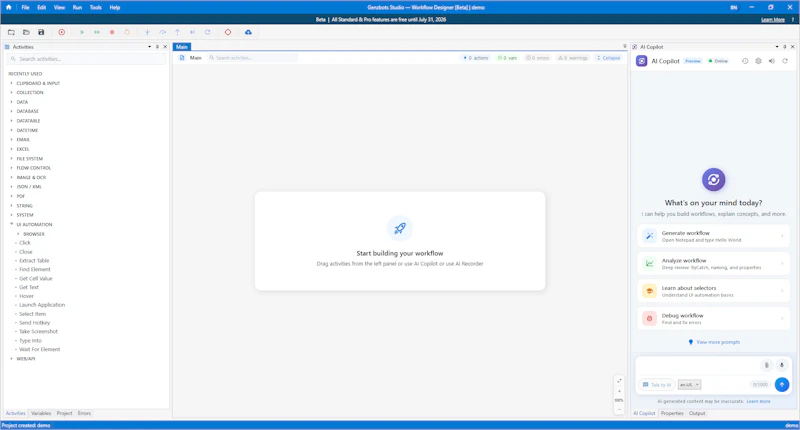This screenshot has width=800, height=430.
Task: Open the AI Copilot panel dropdown arrow
Action: point(777,47)
